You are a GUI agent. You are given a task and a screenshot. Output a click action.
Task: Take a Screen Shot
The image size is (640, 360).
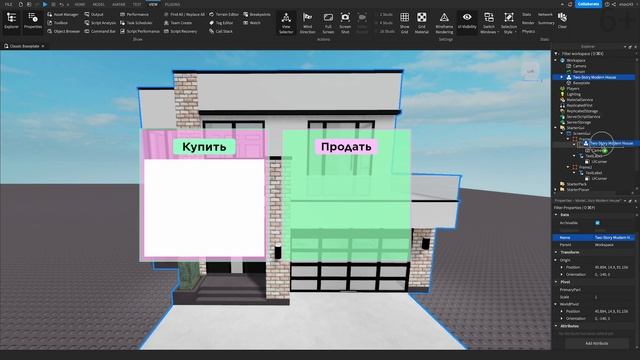coord(345,23)
